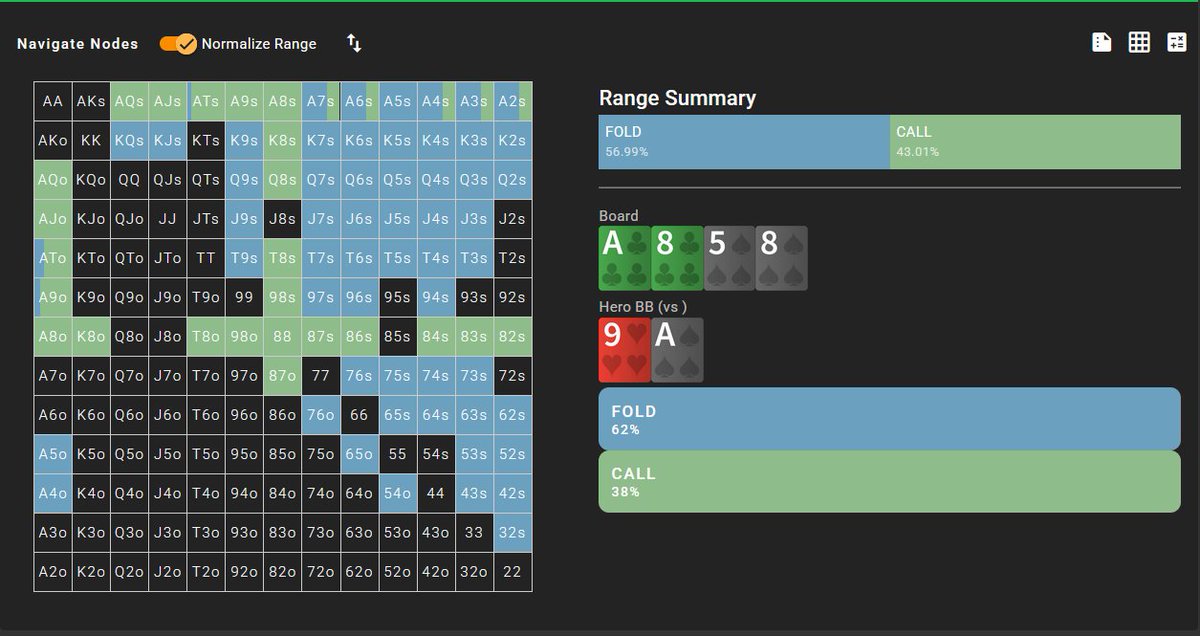The width and height of the screenshot is (1200, 636).
Task: Select the TT hand cell
Action: pyautogui.click(x=206, y=258)
